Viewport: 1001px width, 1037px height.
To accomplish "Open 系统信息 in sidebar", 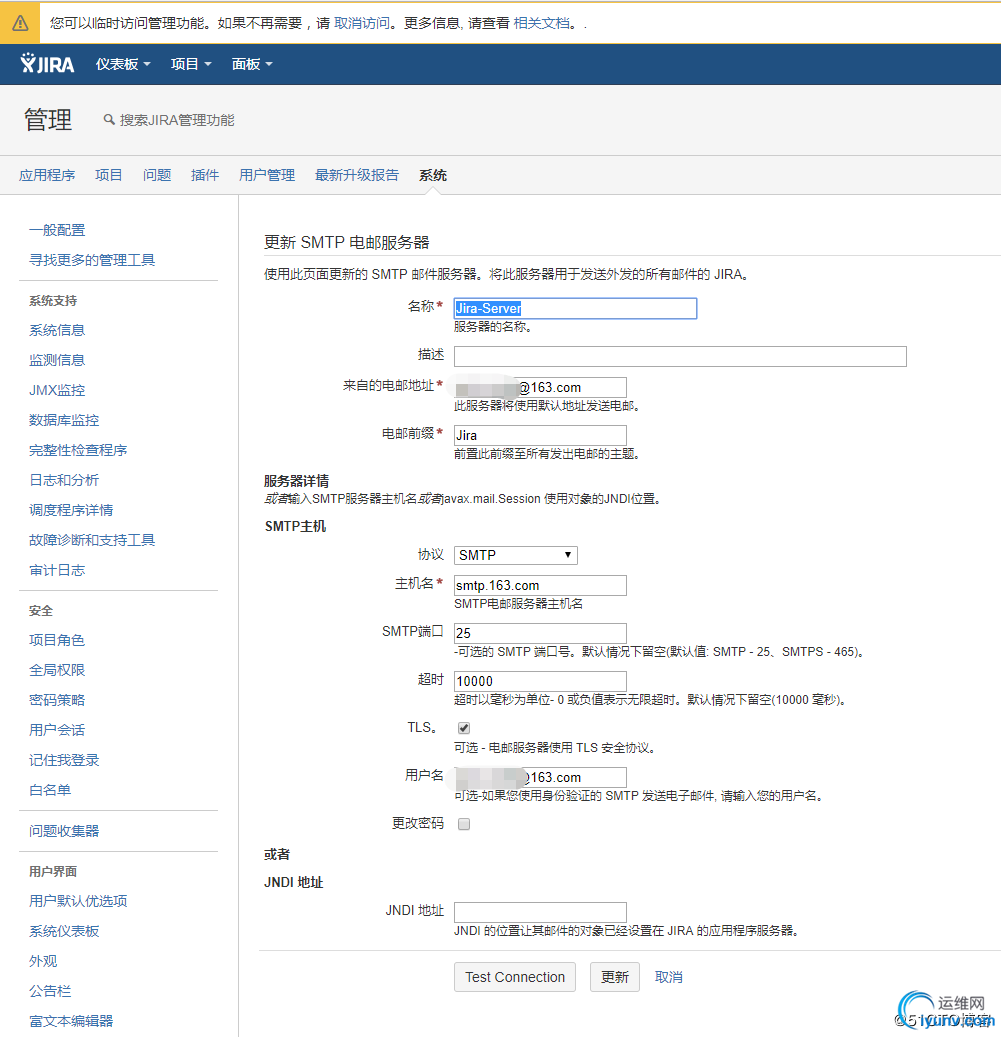I will click(x=57, y=330).
